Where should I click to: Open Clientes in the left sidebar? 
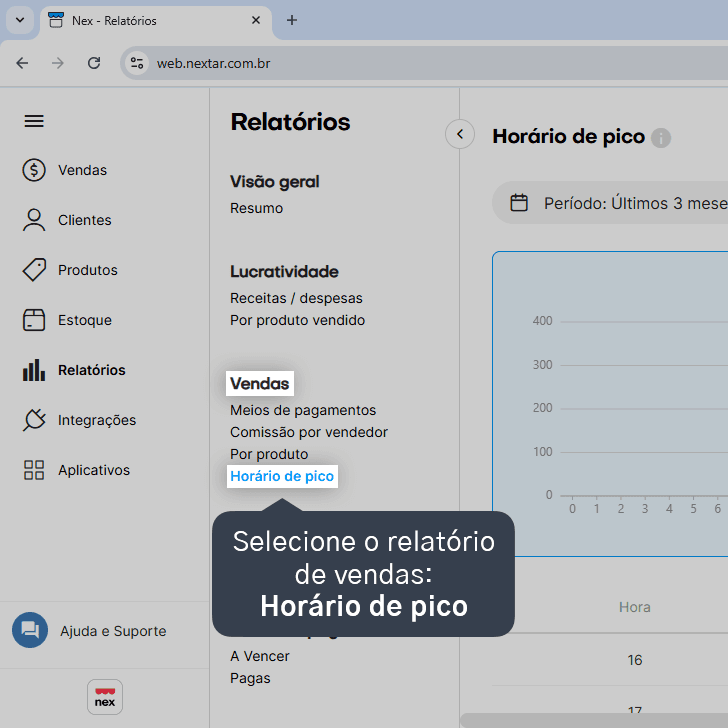point(84,220)
